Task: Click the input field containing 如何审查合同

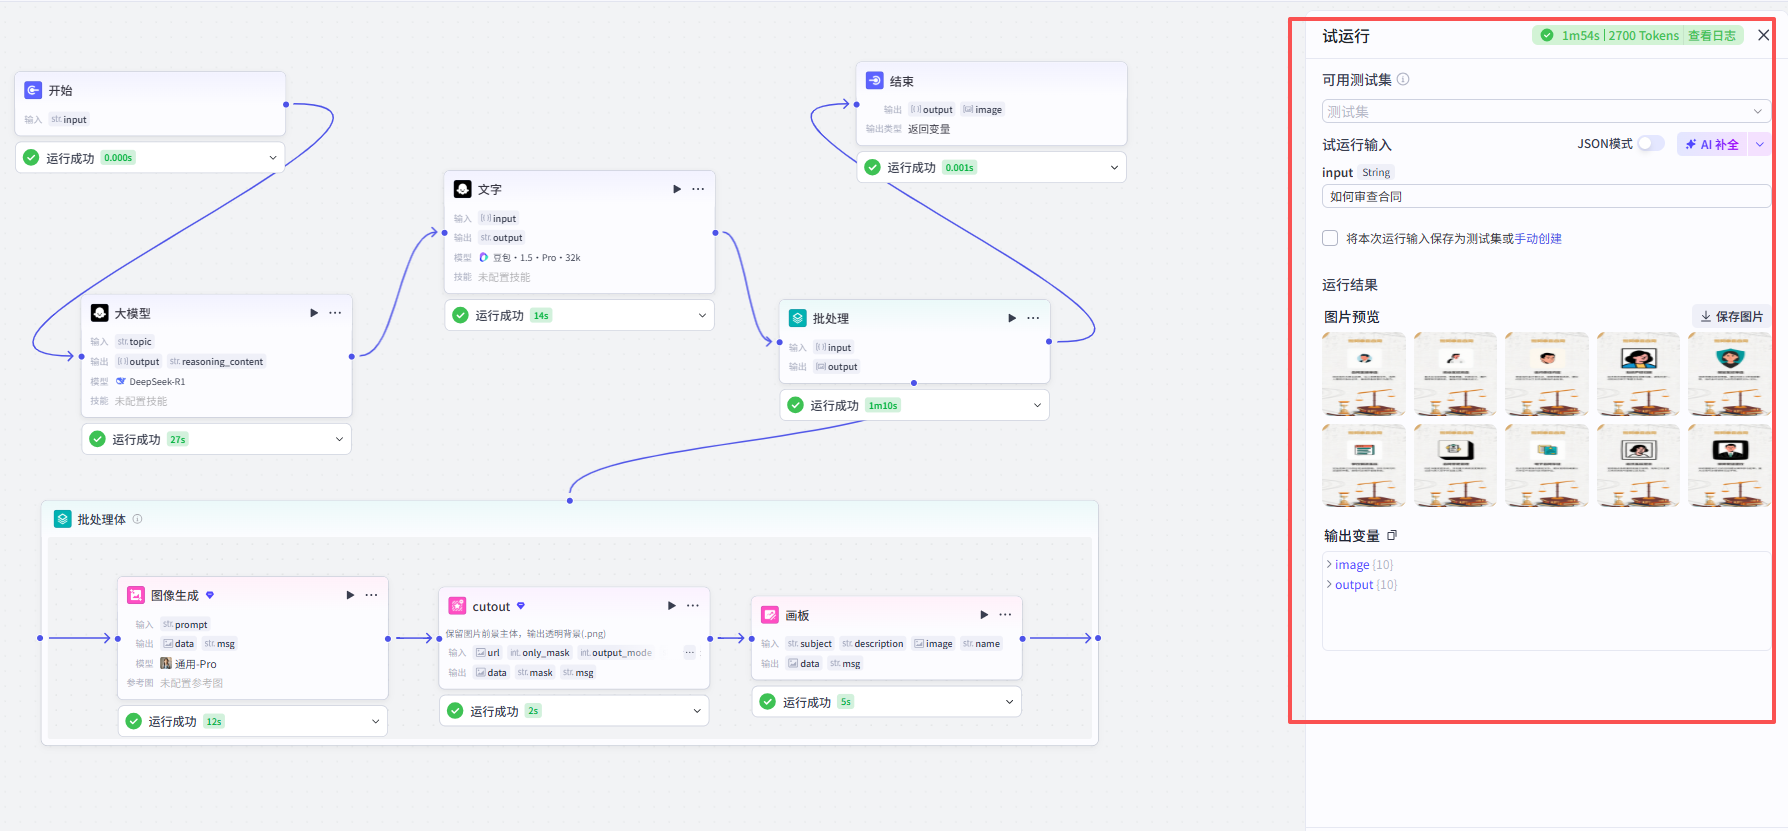Action: [x=1546, y=196]
